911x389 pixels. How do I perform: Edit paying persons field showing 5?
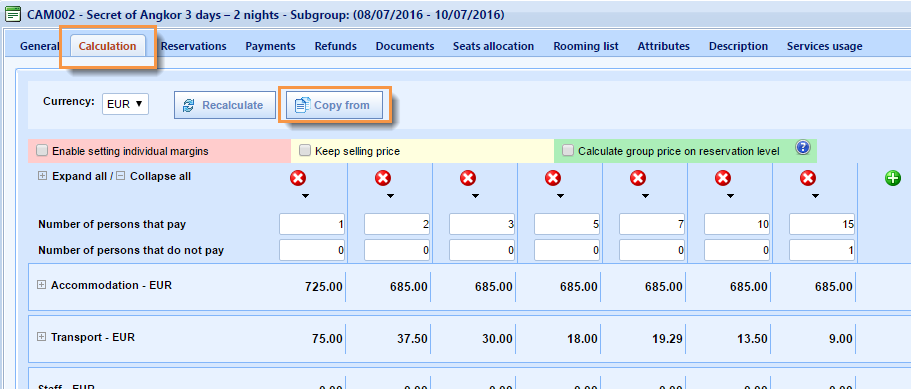click(566, 224)
